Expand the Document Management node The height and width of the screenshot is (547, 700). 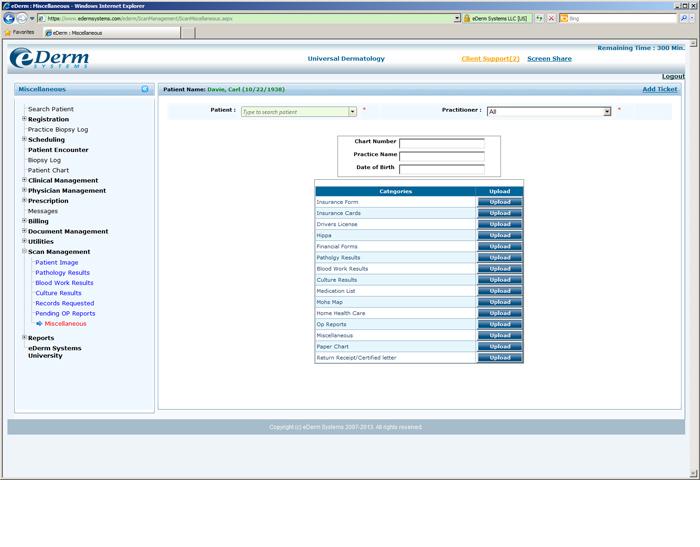(25, 231)
